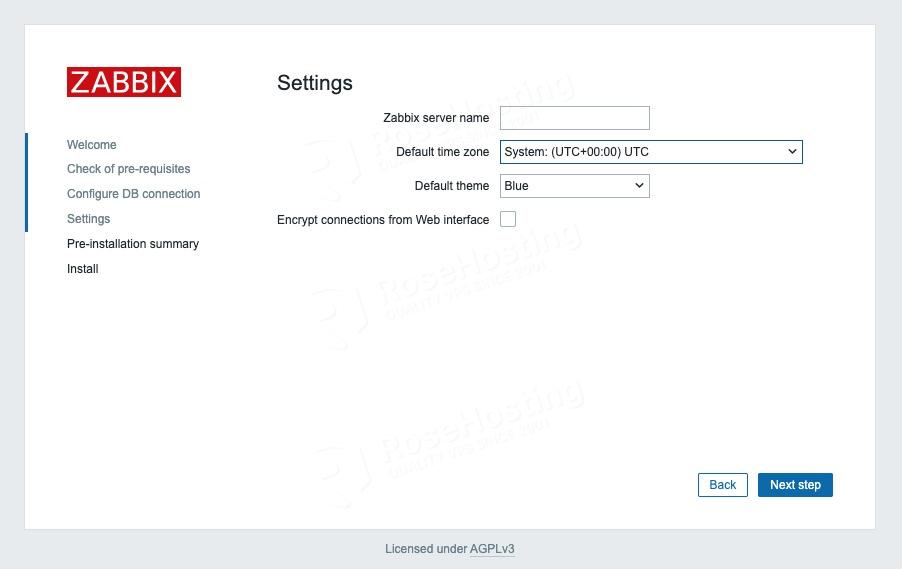Select the Settings step in sidebar

(x=88, y=219)
